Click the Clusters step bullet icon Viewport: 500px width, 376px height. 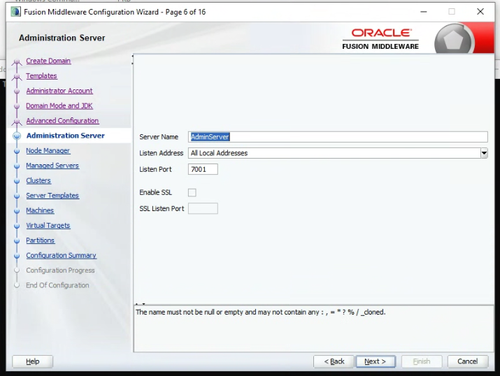click(x=17, y=181)
